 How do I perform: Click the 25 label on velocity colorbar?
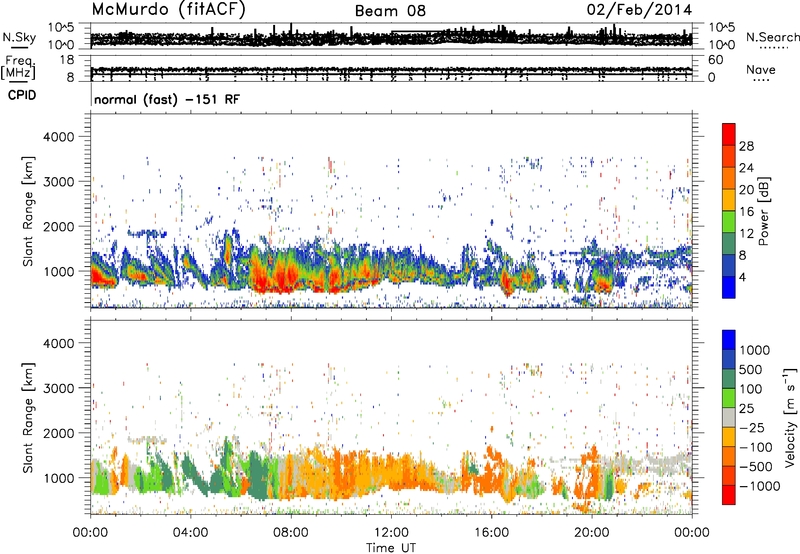(747, 409)
